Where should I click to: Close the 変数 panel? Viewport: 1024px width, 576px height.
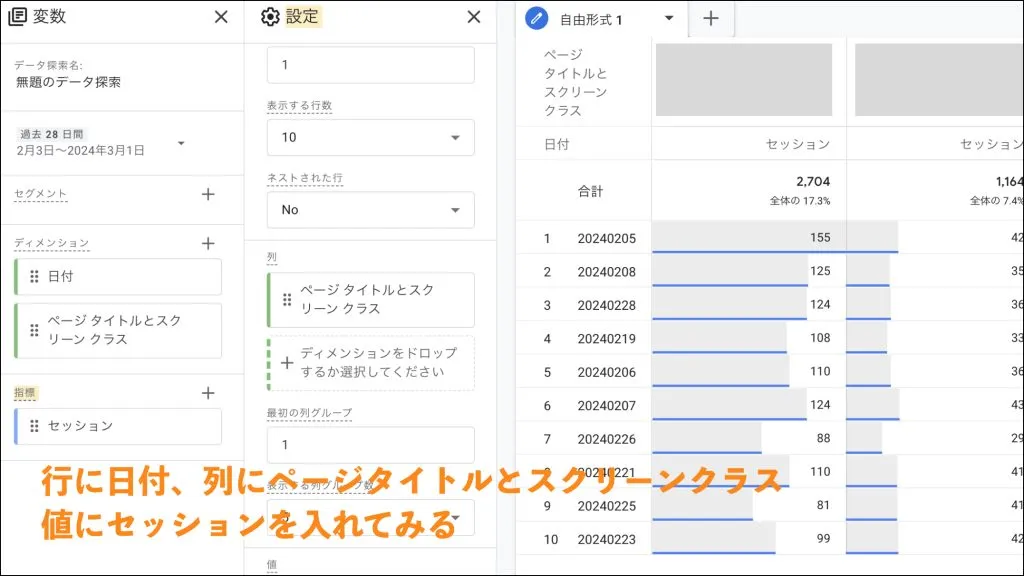[221, 17]
